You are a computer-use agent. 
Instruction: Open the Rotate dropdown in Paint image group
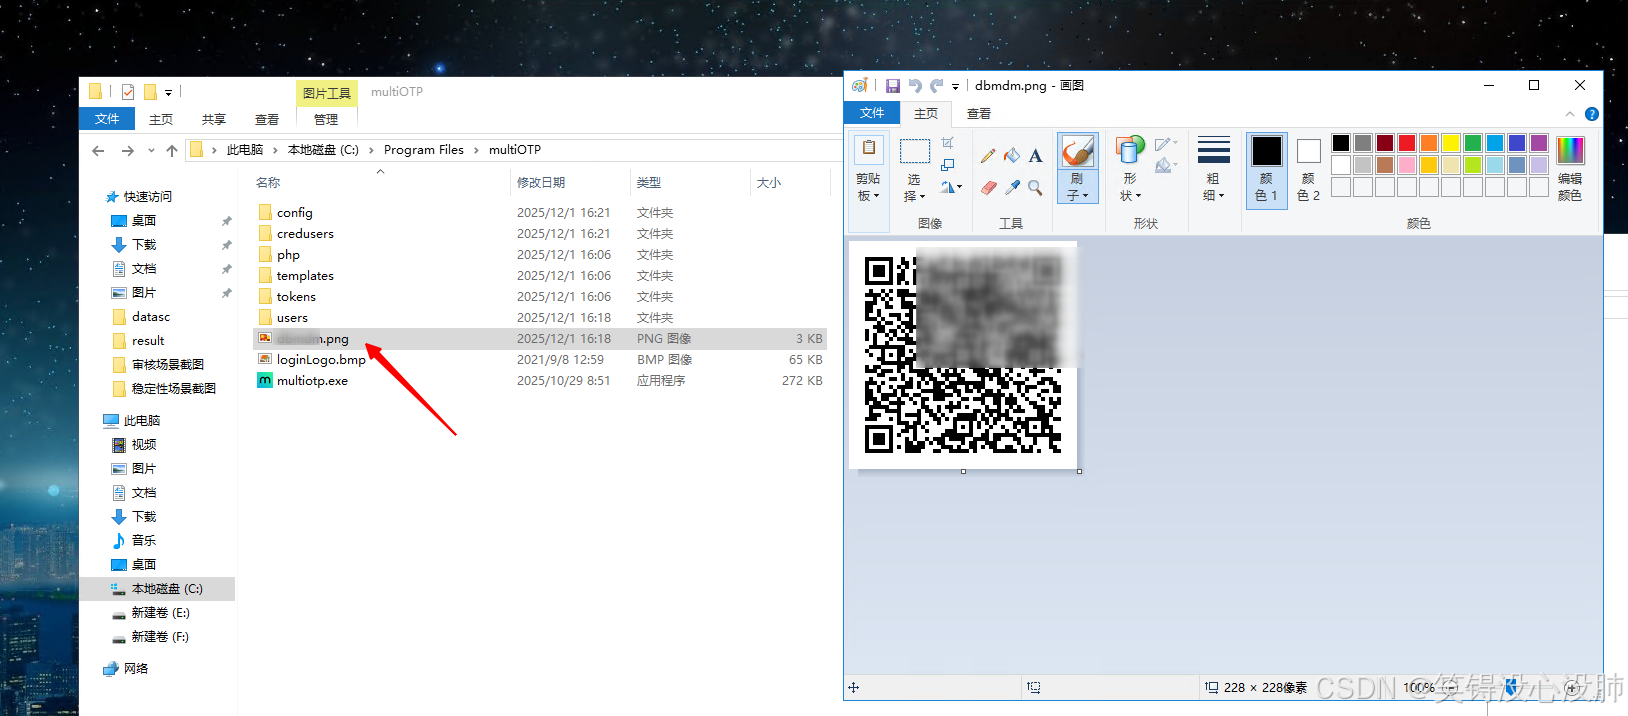(951, 187)
